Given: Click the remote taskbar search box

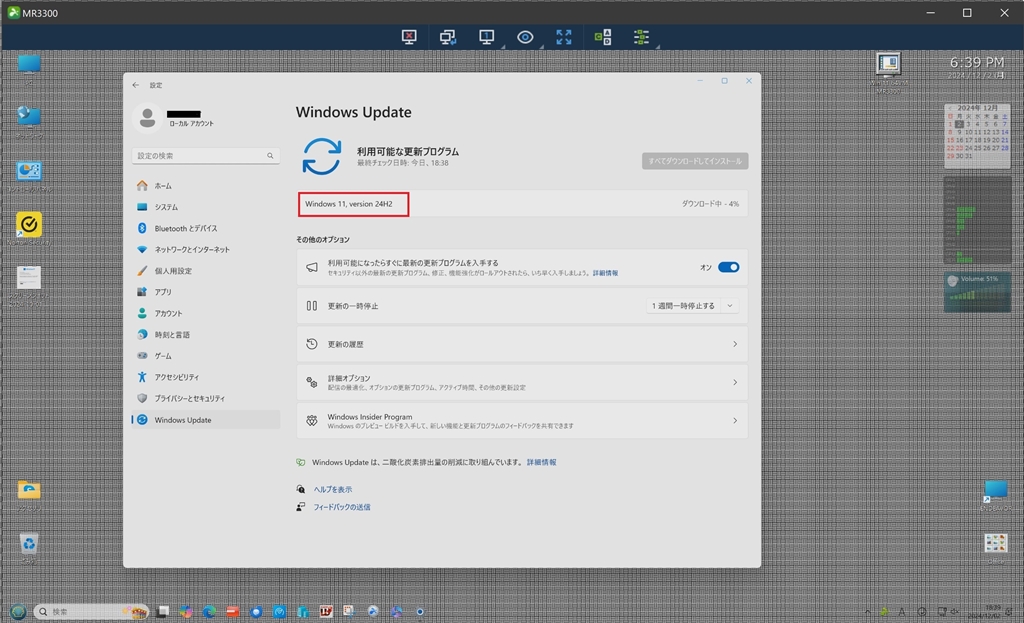Looking at the screenshot, I should [x=91, y=611].
